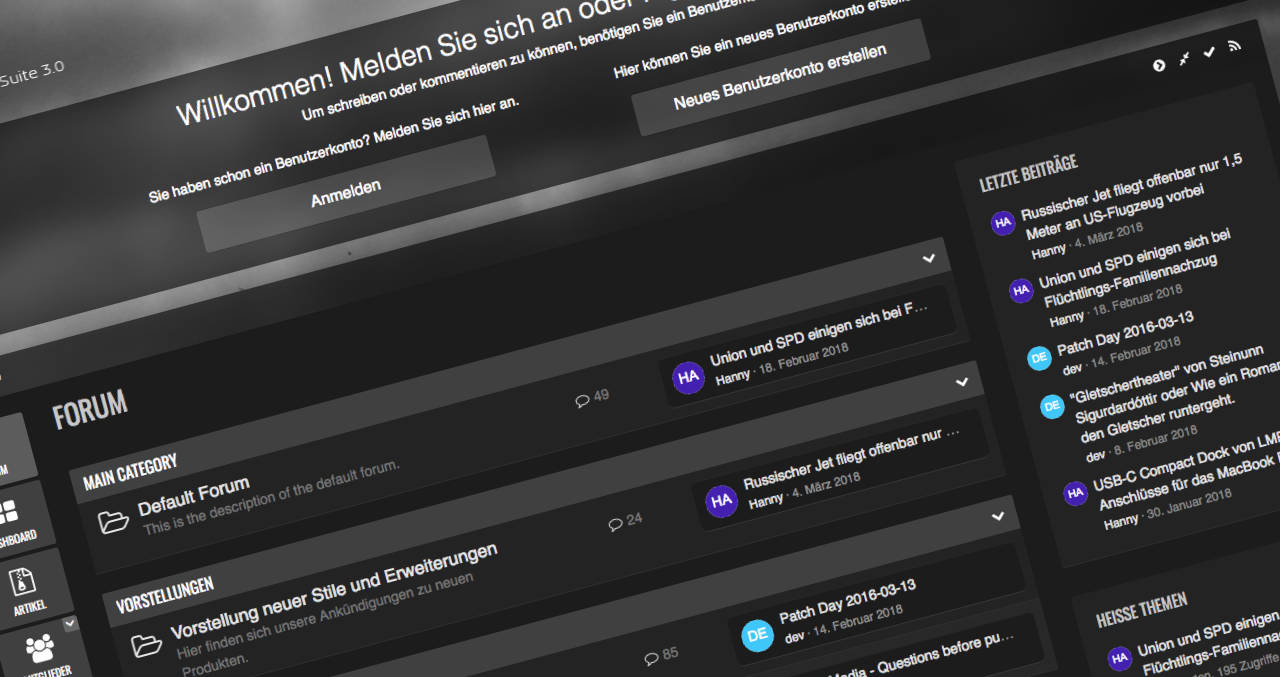
Task: Click author Hanny dated 18. Februar 2018 in forum list
Action: [x=732, y=377]
